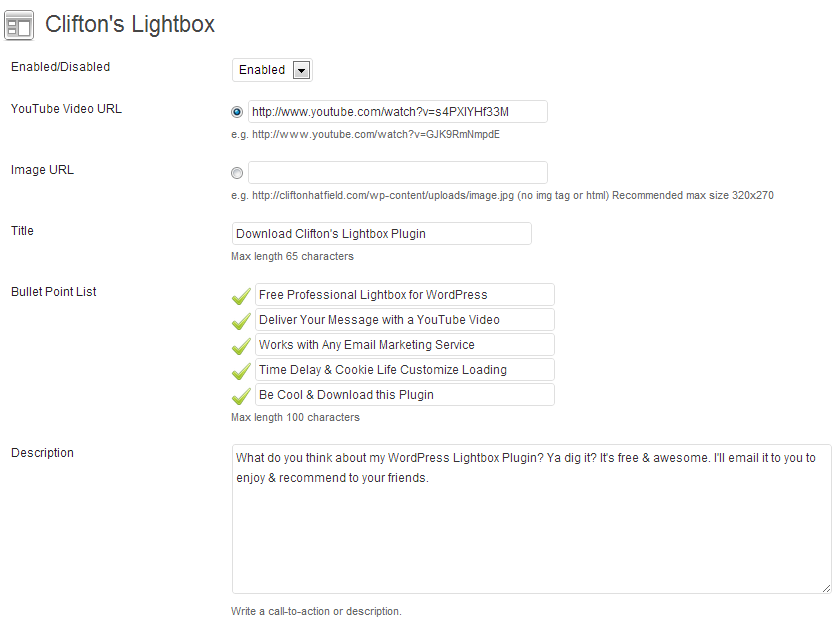
Task: Click the Deliver Your Message bullet field
Action: click(405, 319)
